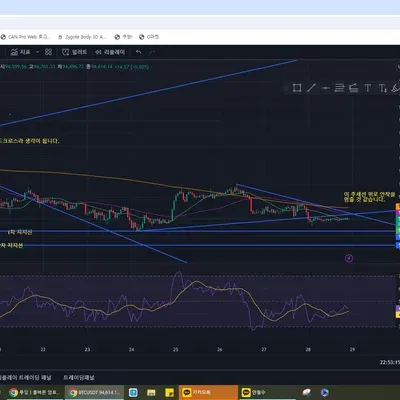This screenshot has width=400, height=400.
Task: Open Sticky Notes from the taskbar
Action: tap(169, 393)
